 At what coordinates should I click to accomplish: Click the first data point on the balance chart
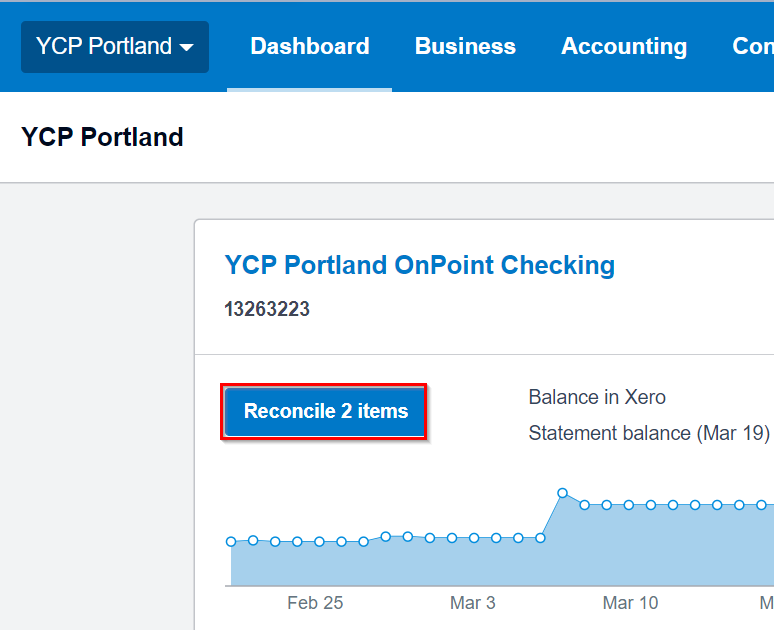click(x=231, y=542)
